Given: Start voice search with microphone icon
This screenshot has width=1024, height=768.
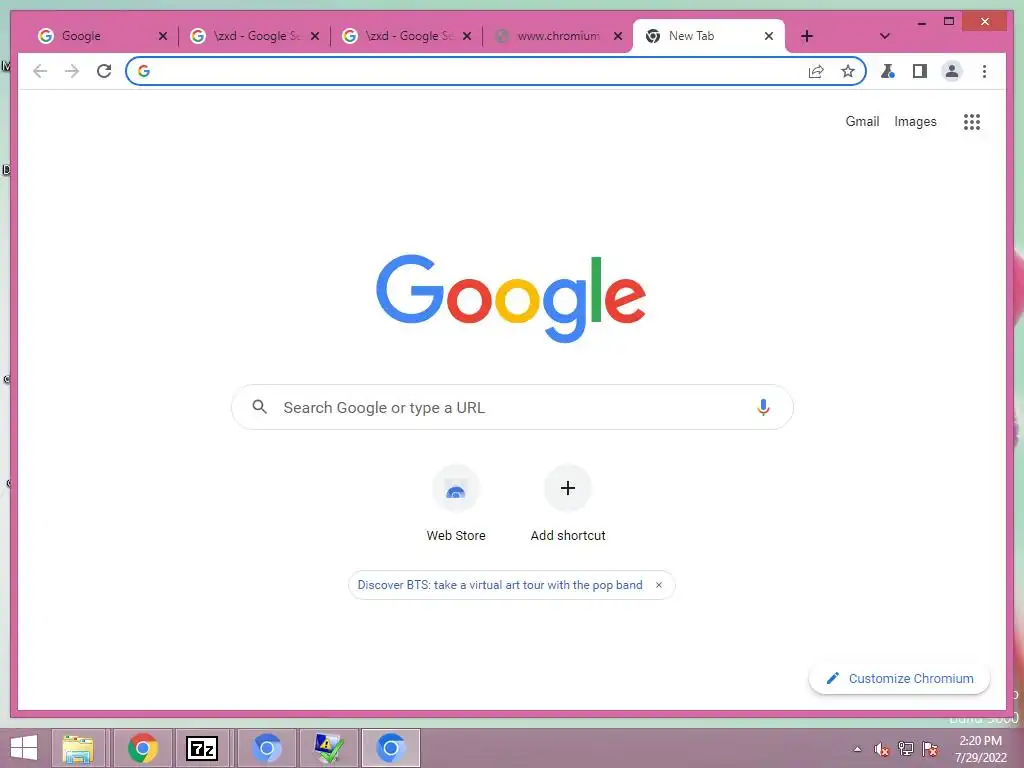Looking at the screenshot, I should coord(763,407).
